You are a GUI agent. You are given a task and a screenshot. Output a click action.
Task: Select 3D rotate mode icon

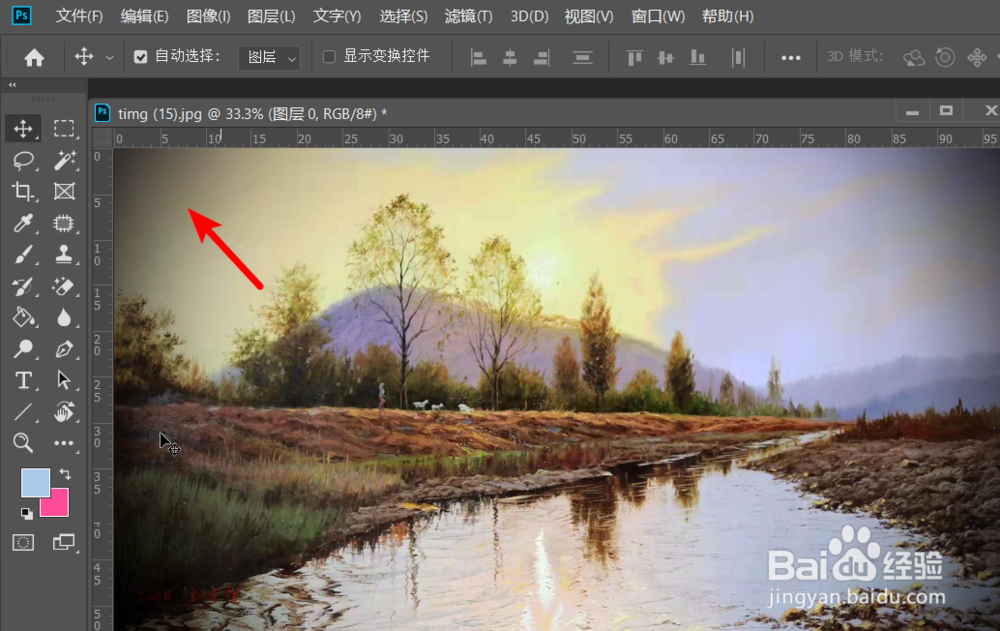[914, 57]
